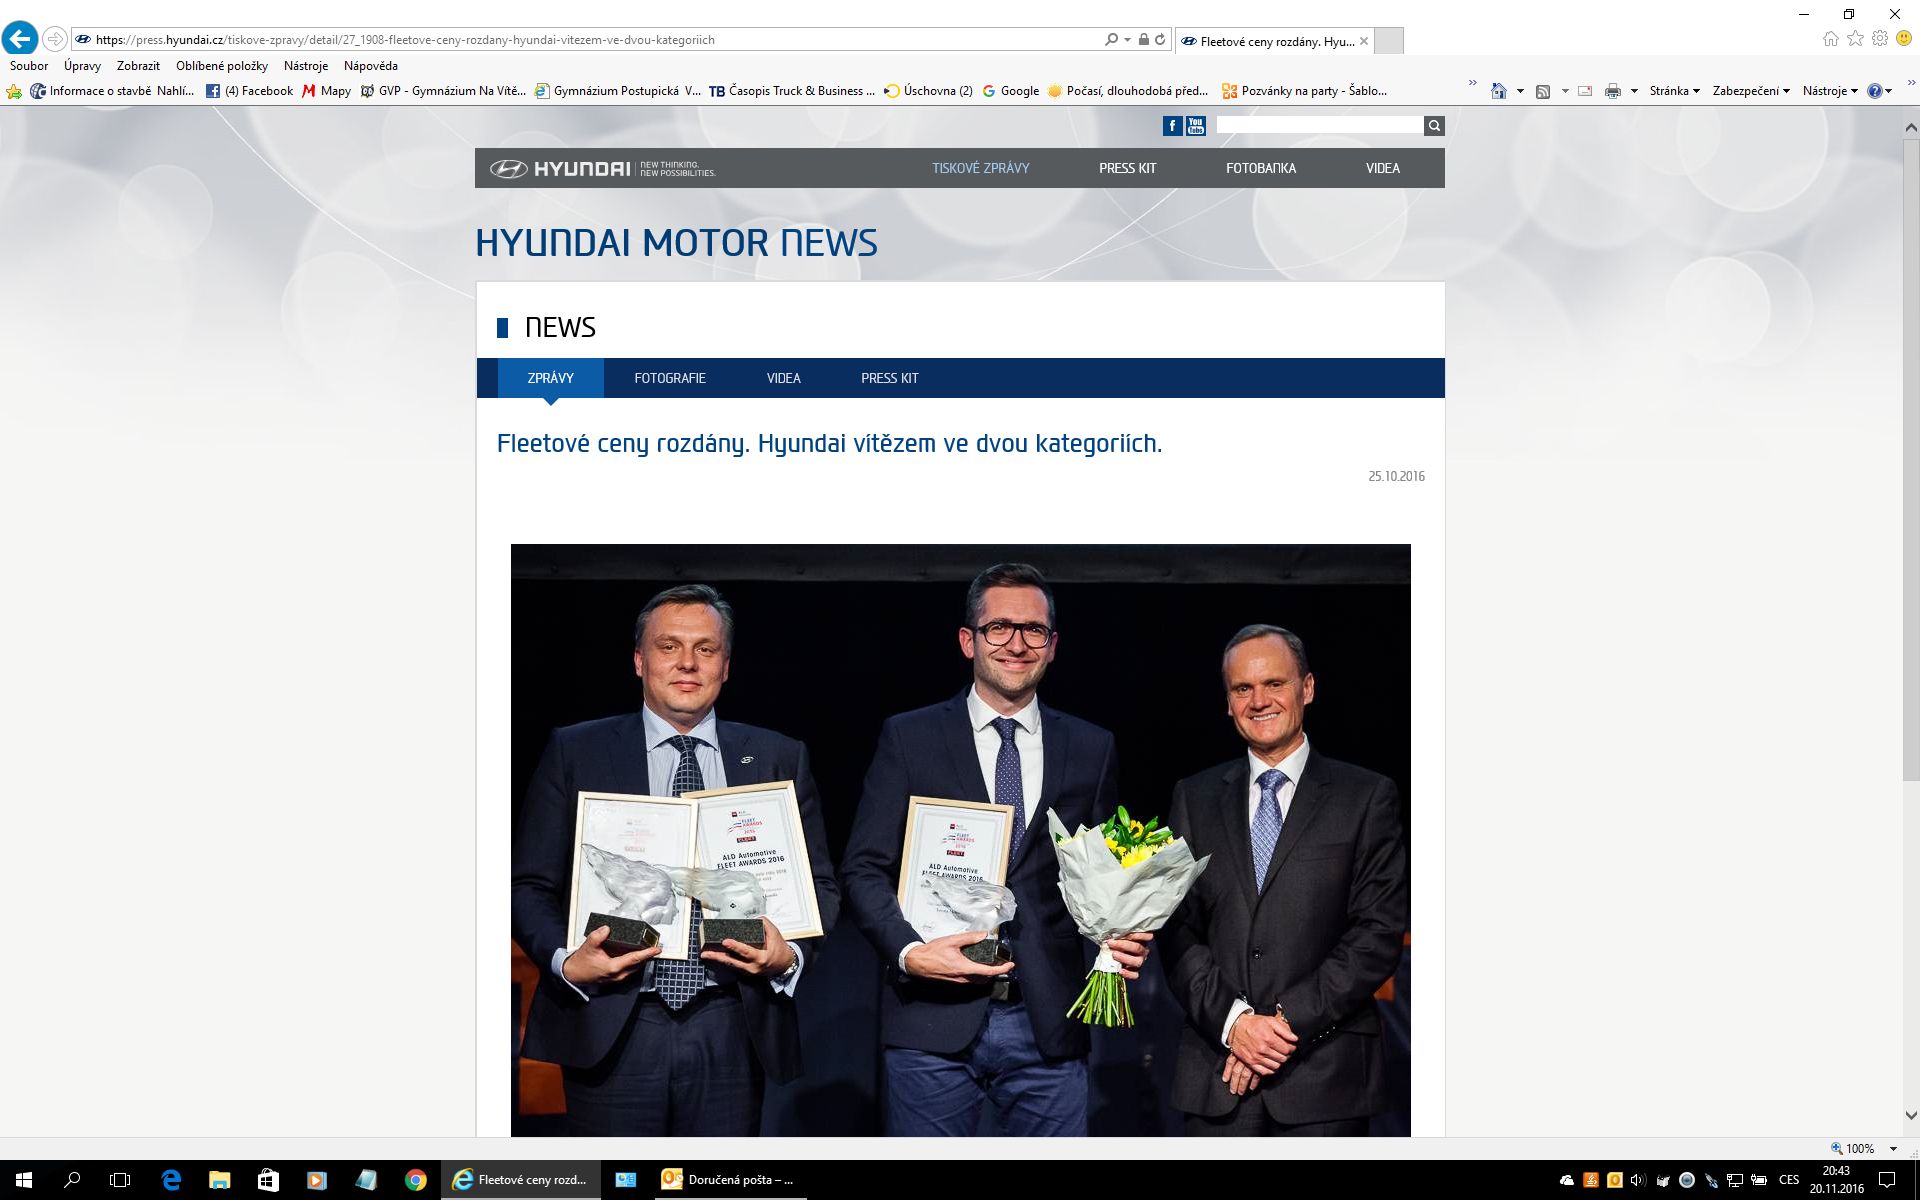Go to FOTOBANKA section

pyautogui.click(x=1261, y=168)
